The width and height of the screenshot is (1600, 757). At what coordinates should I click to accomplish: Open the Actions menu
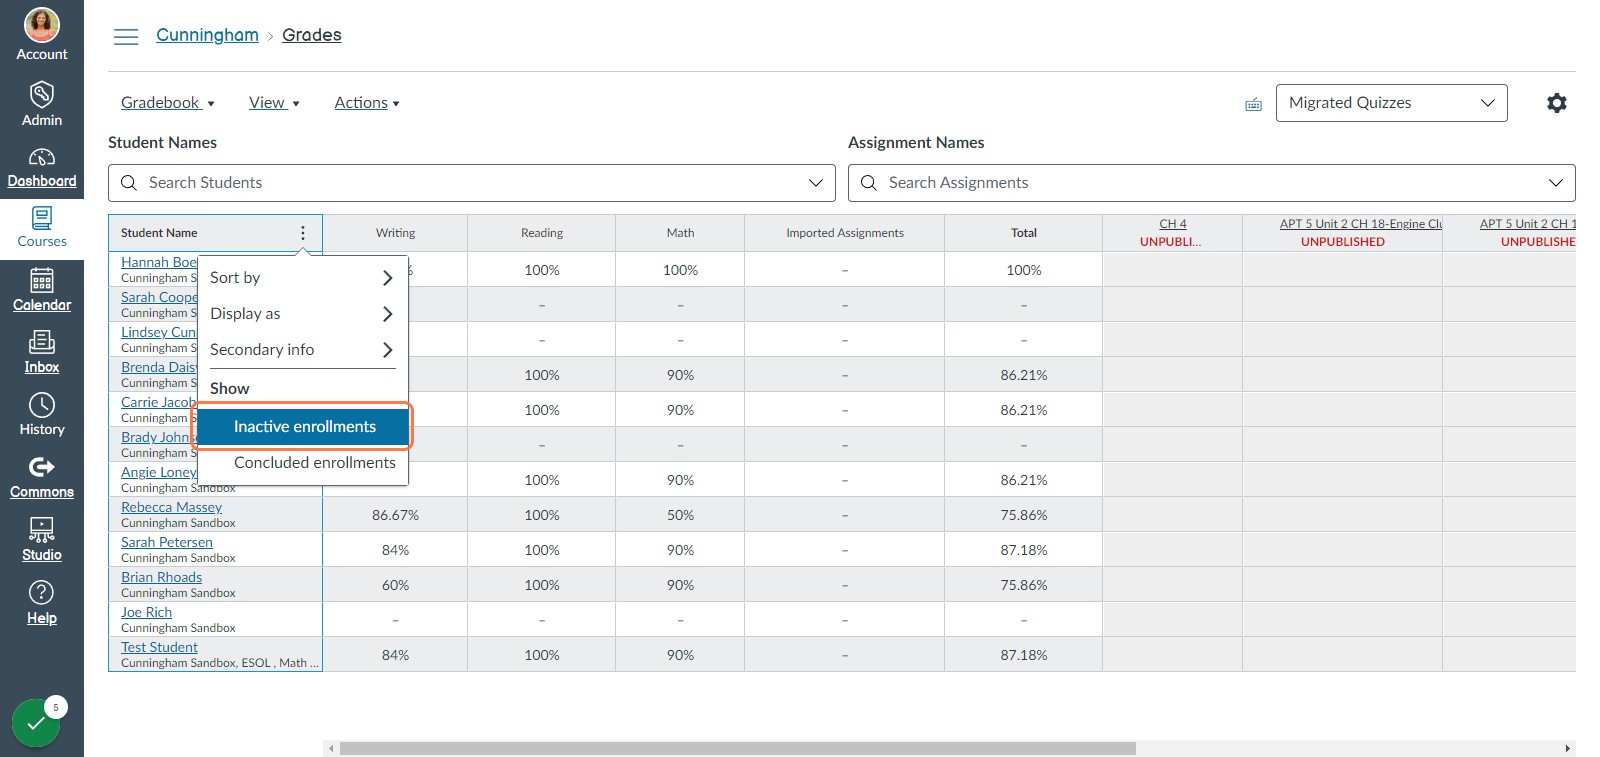(x=367, y=103)
